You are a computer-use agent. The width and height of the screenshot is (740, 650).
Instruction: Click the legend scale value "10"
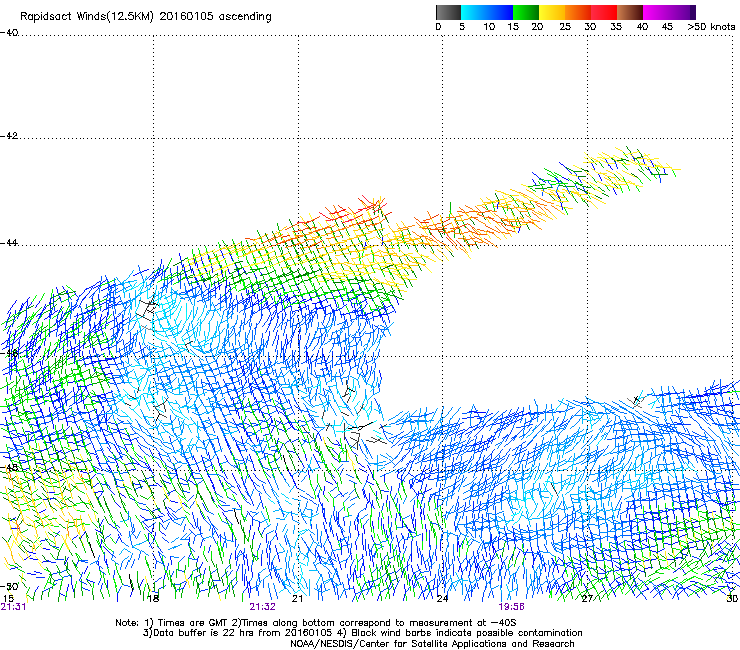489,27
